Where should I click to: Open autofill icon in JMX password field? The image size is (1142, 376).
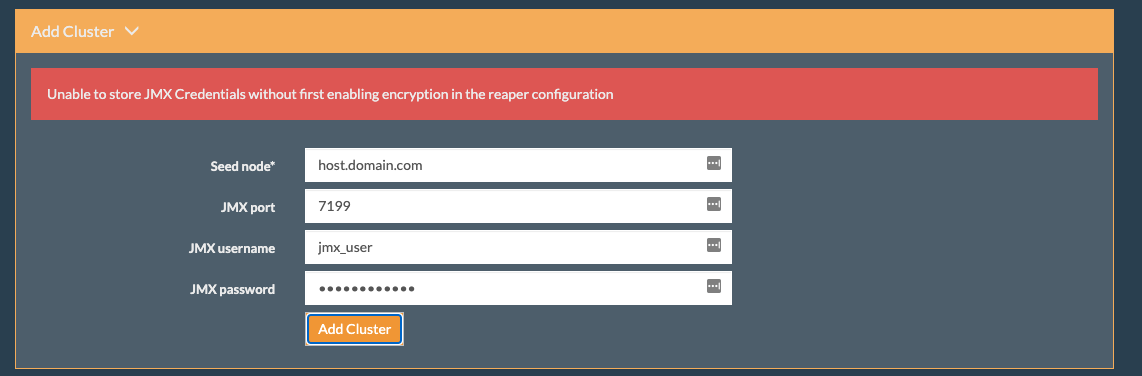714,286
